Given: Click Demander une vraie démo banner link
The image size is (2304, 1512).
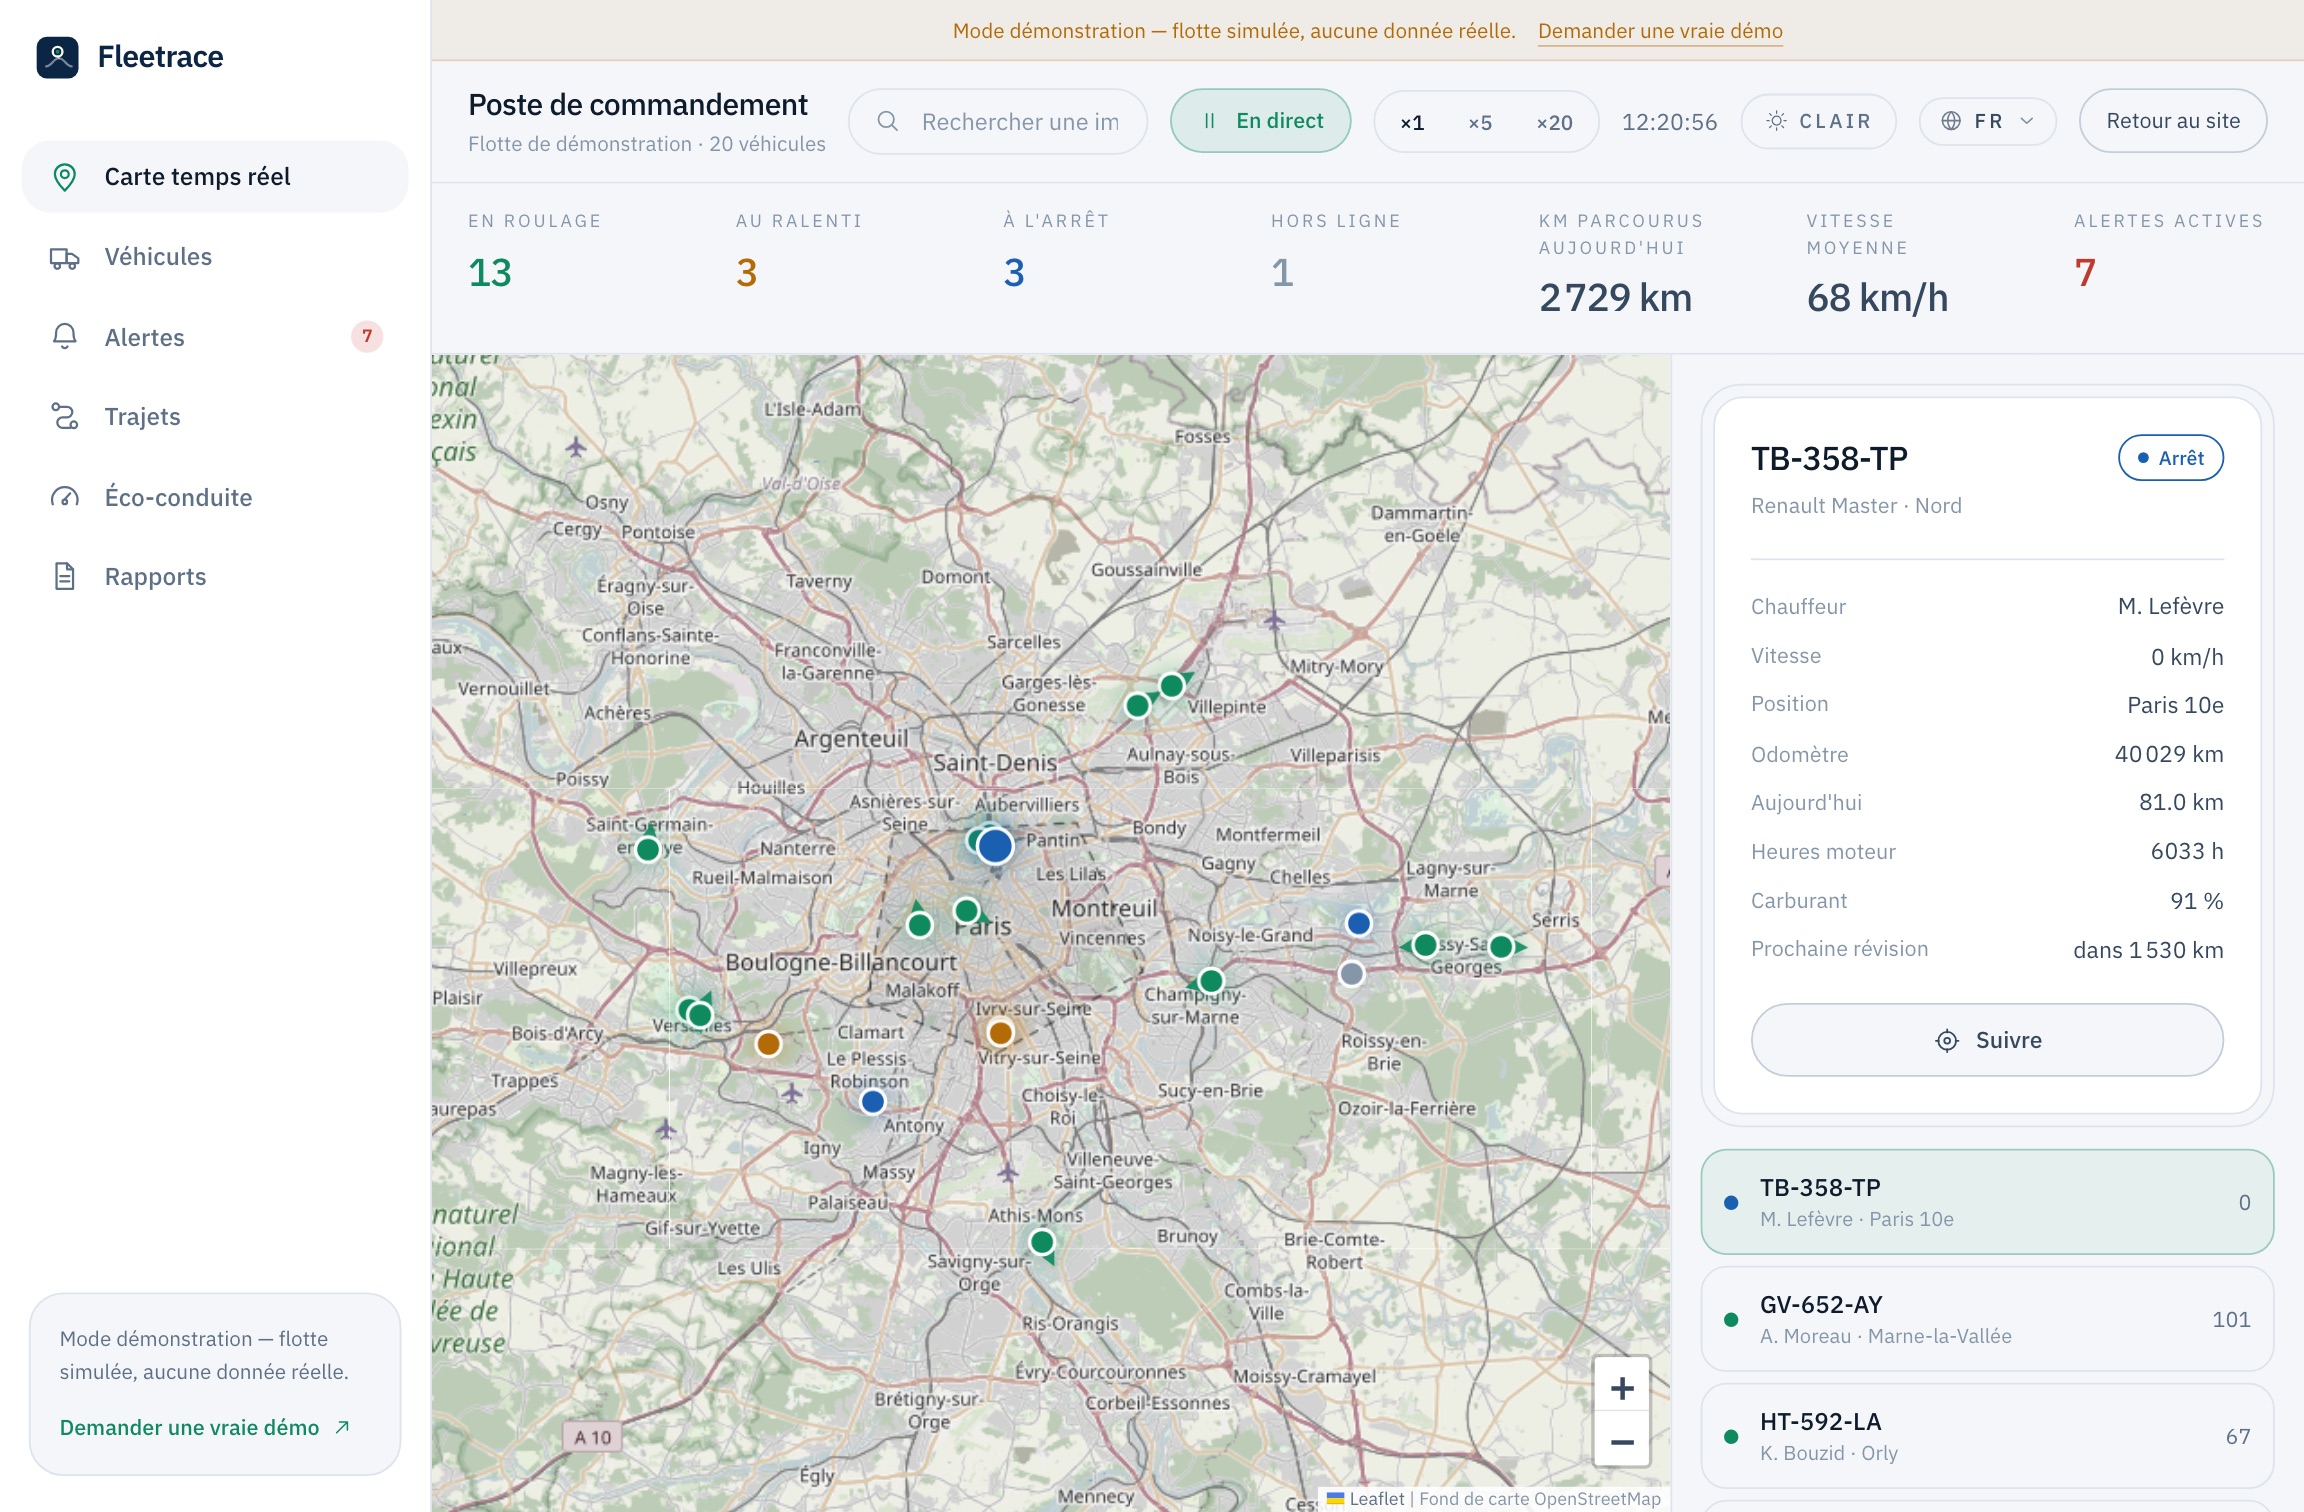Looking at the screenshot, I should click(1660, 31).
